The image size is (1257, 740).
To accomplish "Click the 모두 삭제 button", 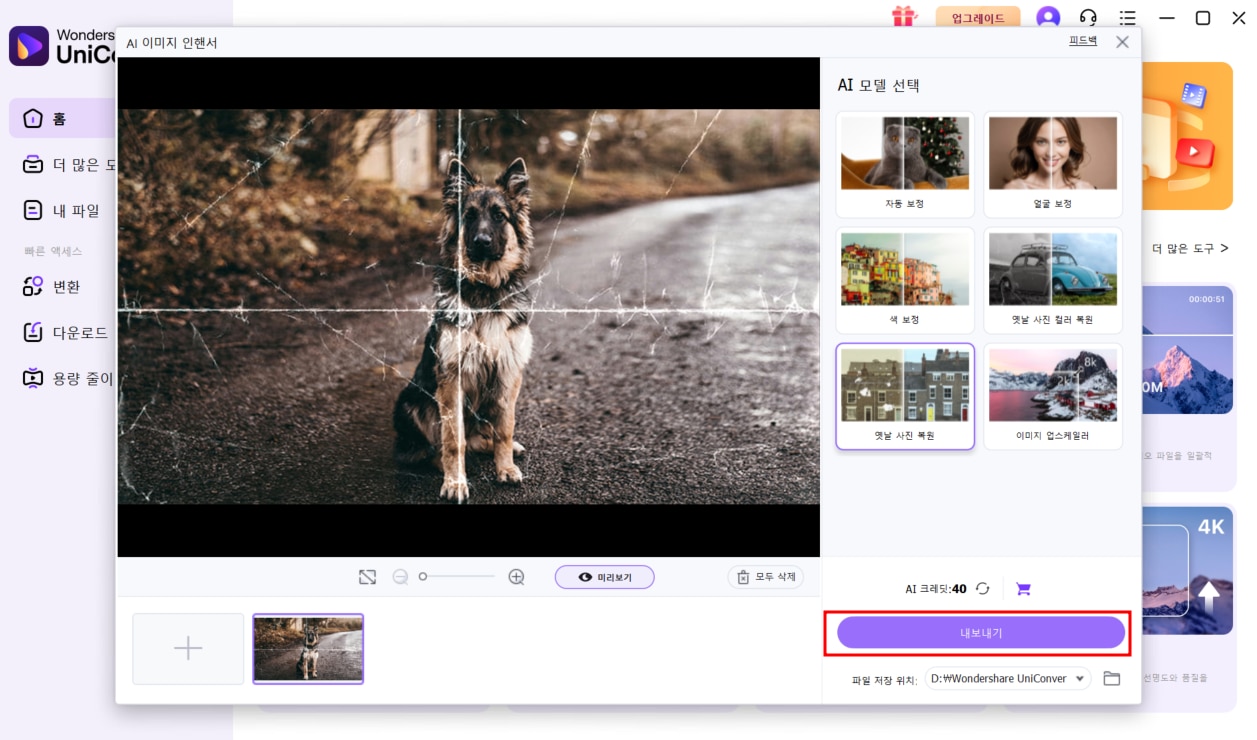I will pyautogui.click(x=766, y=577).
